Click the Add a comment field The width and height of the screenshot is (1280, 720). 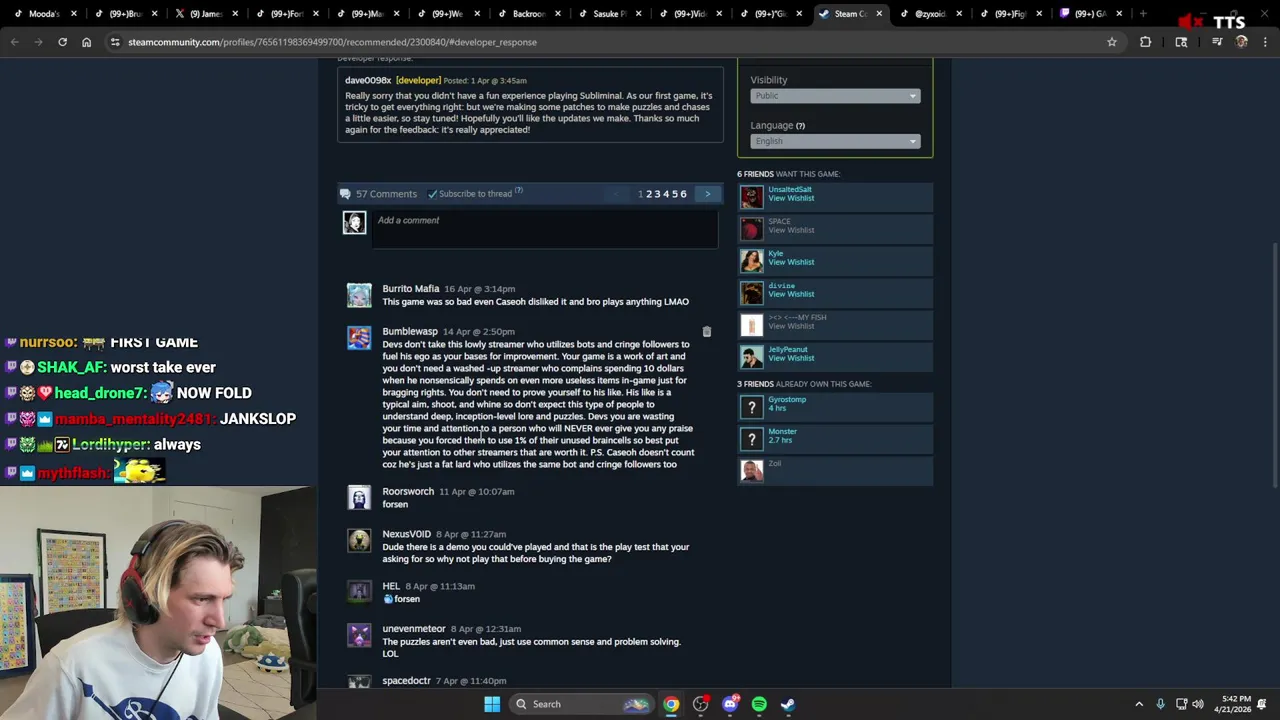(545, 229)
